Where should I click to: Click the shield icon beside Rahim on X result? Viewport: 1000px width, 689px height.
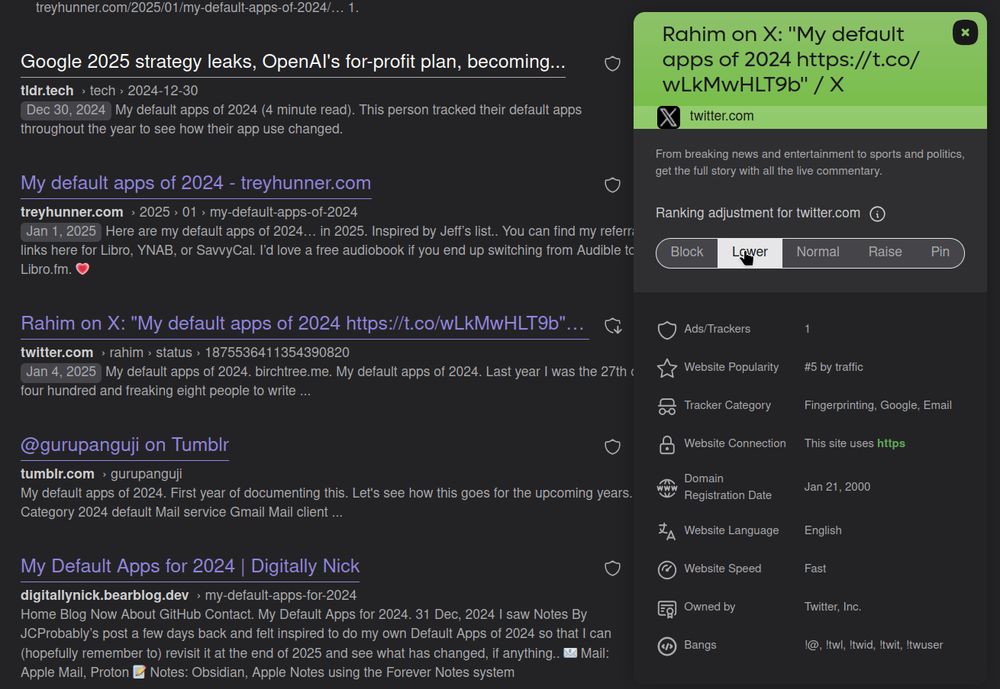pyautogui.click(x=613, y=325)
